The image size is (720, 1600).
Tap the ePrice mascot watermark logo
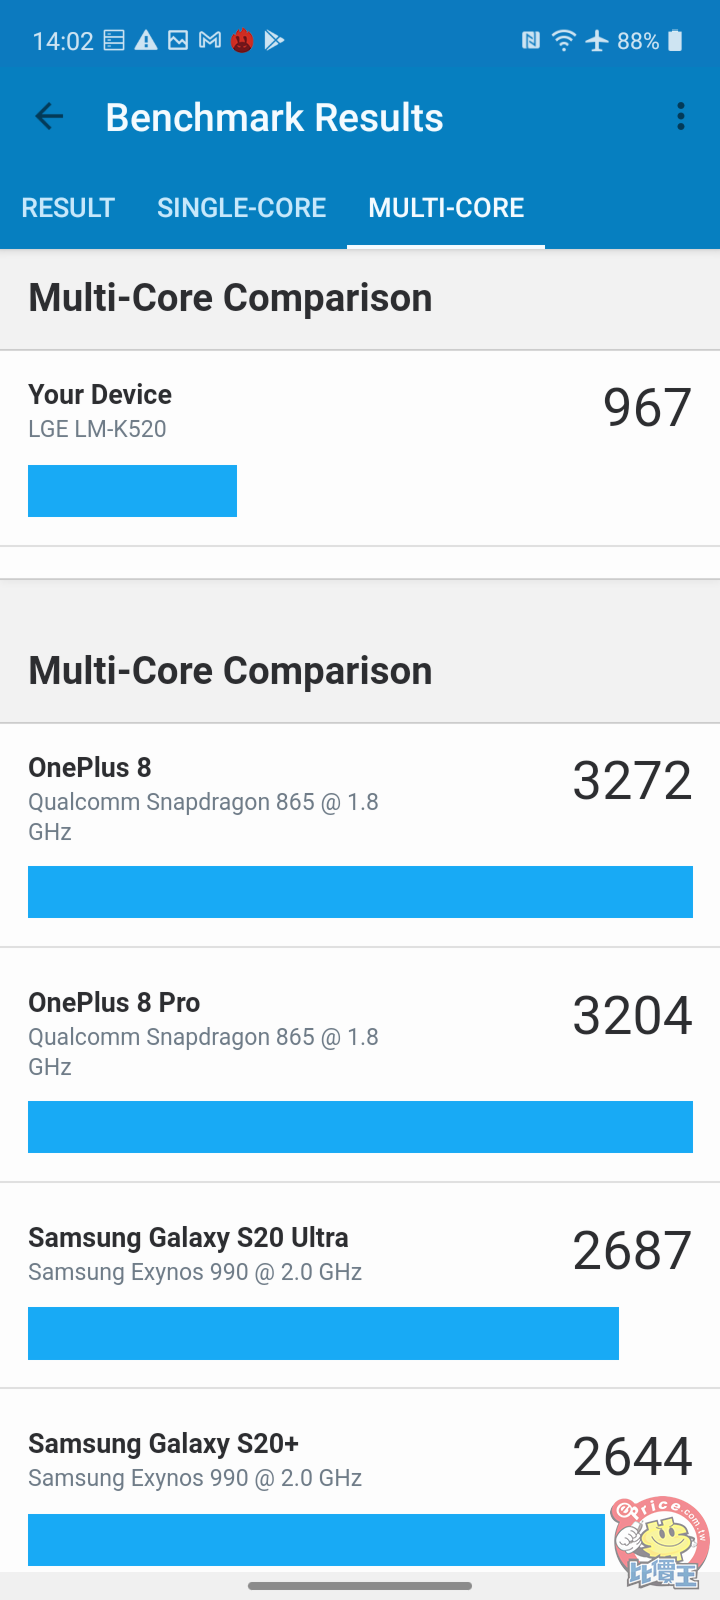[661, 1541]
